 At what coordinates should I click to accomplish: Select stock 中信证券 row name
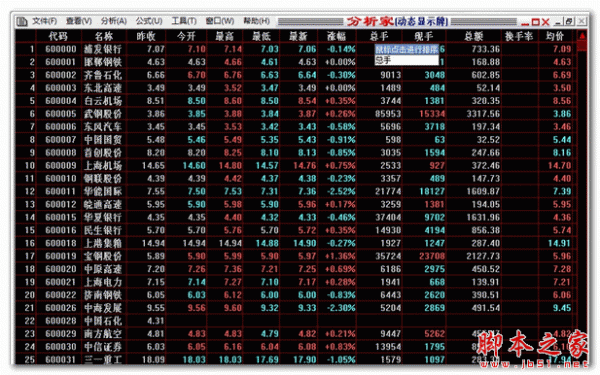tap(103, 347)
